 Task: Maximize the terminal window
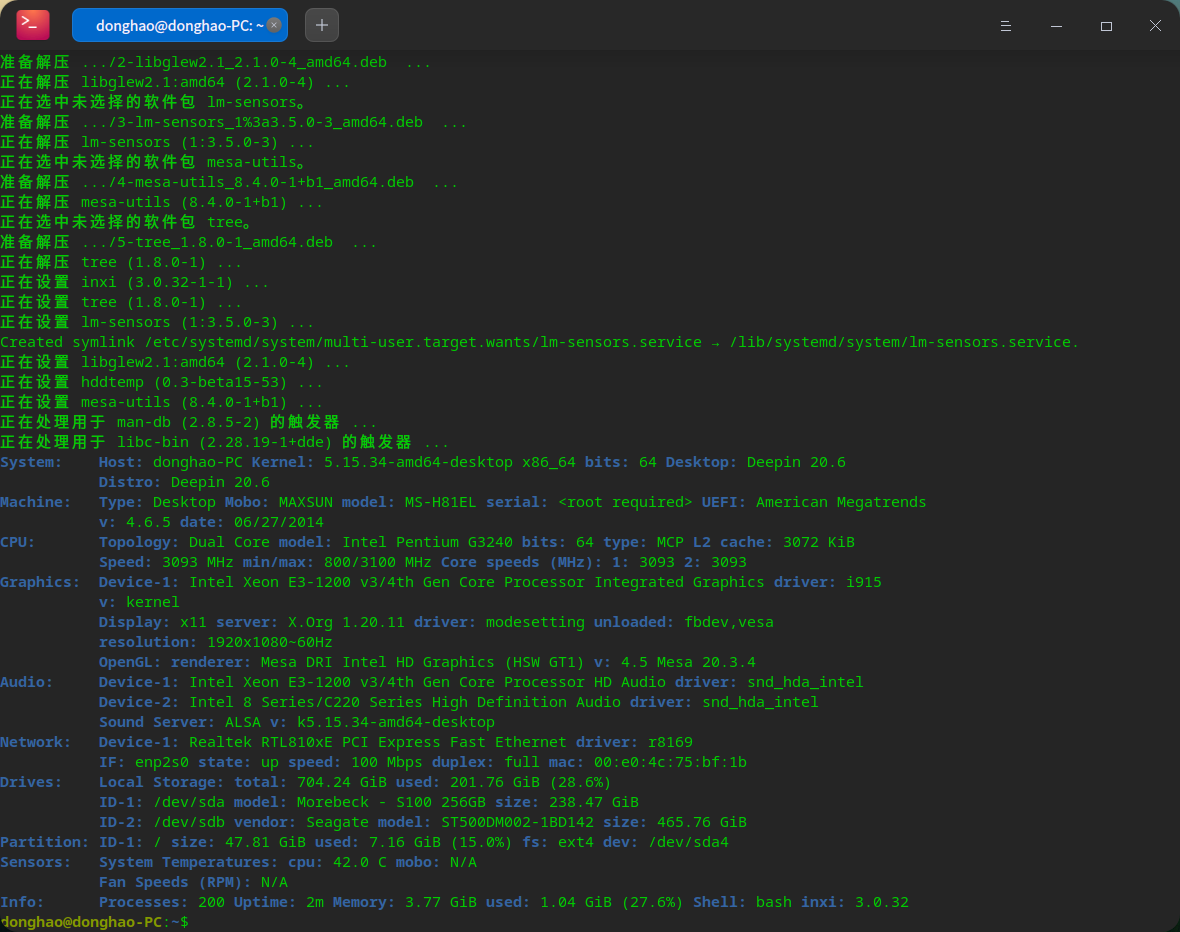pos(1106,24)
